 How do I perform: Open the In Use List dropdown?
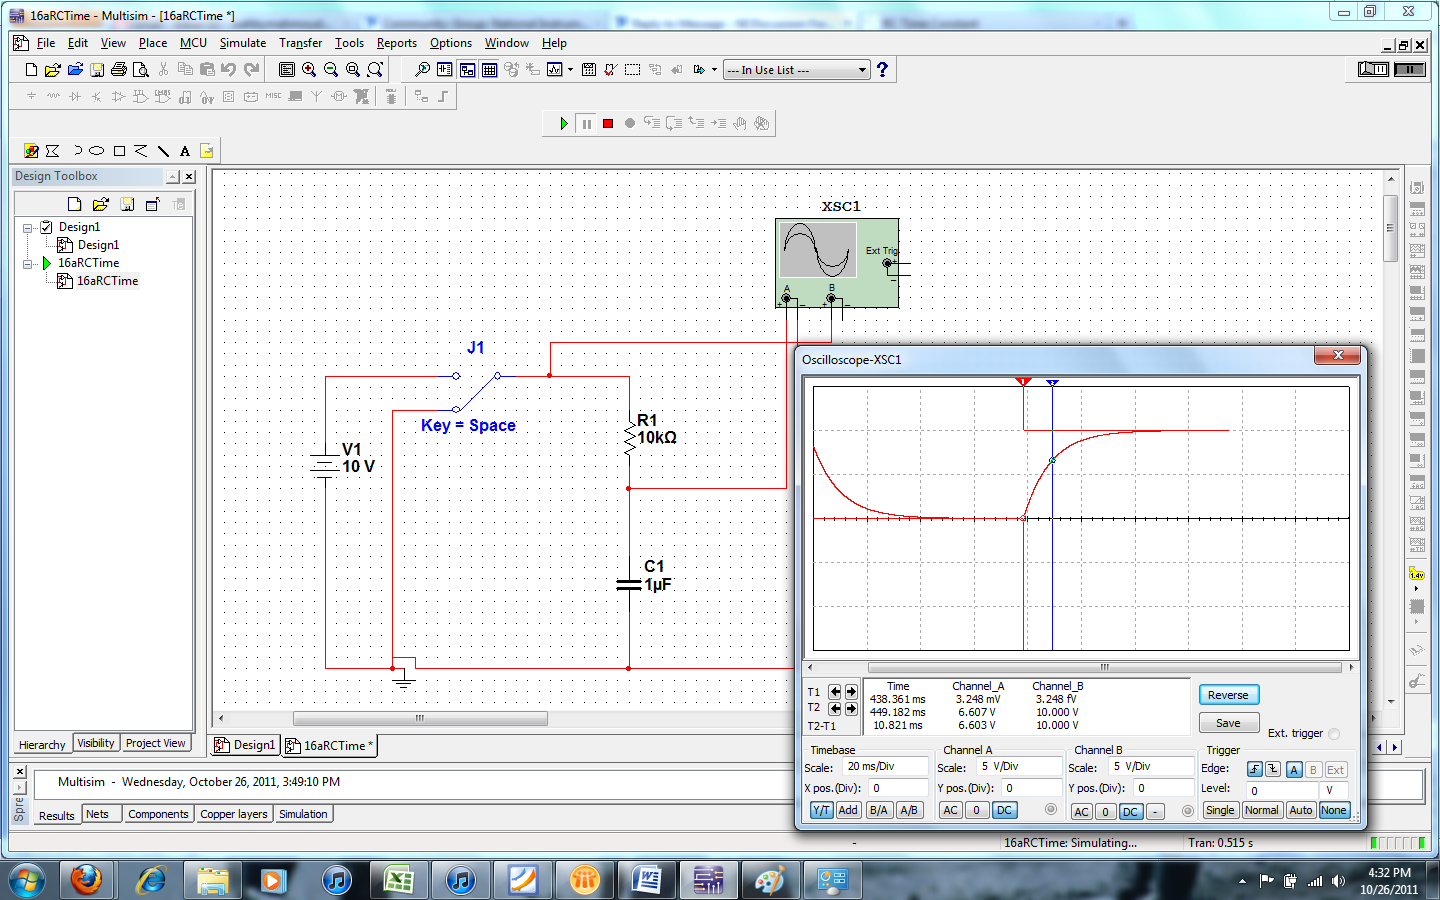(862, 70)
